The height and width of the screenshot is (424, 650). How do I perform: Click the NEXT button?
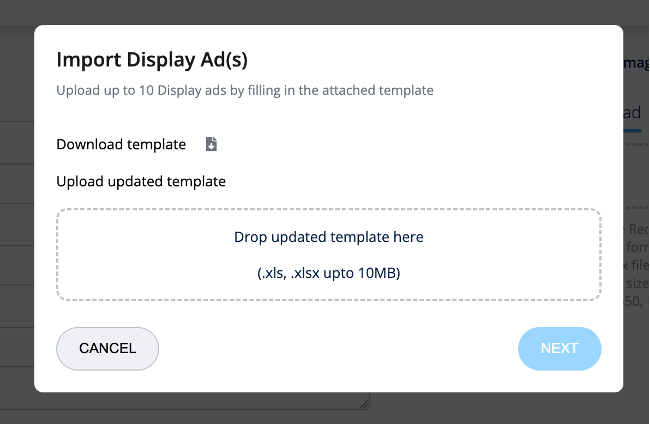(x=559, y=348)
